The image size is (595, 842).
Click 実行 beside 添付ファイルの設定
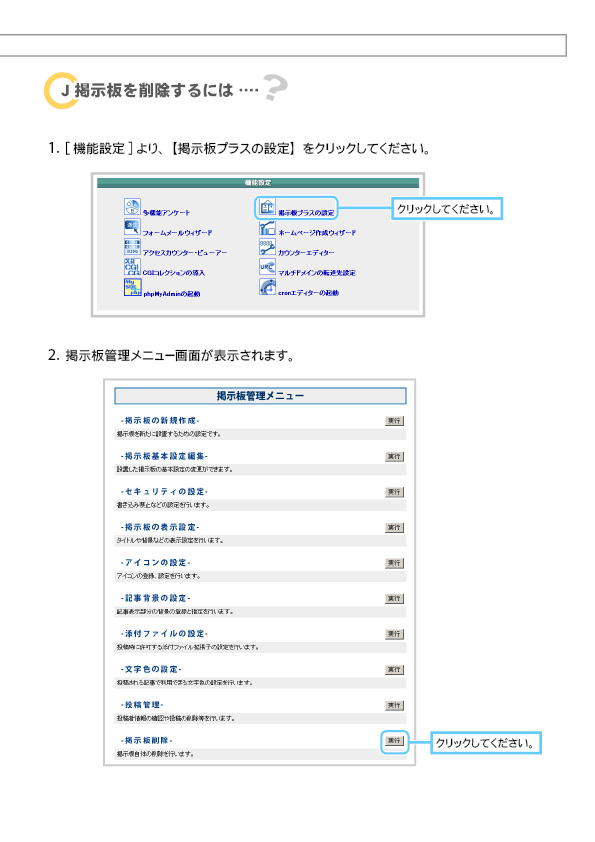[394, 634]
